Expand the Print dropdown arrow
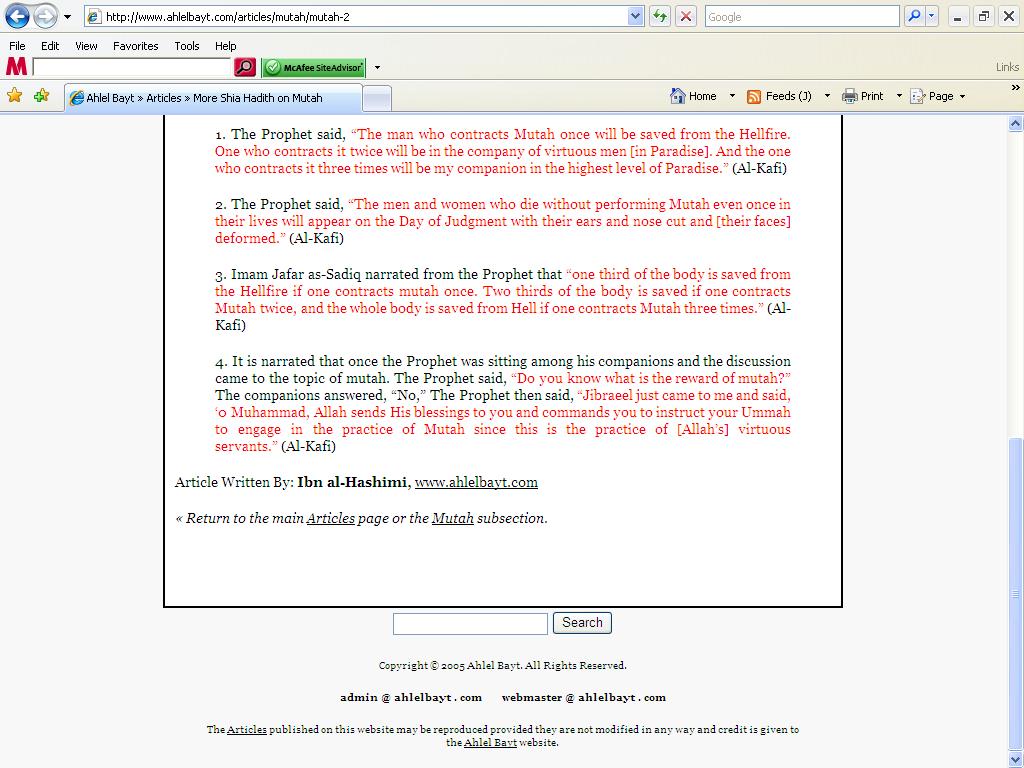This screenshot has width=1024, height=768. pos(899,96)
